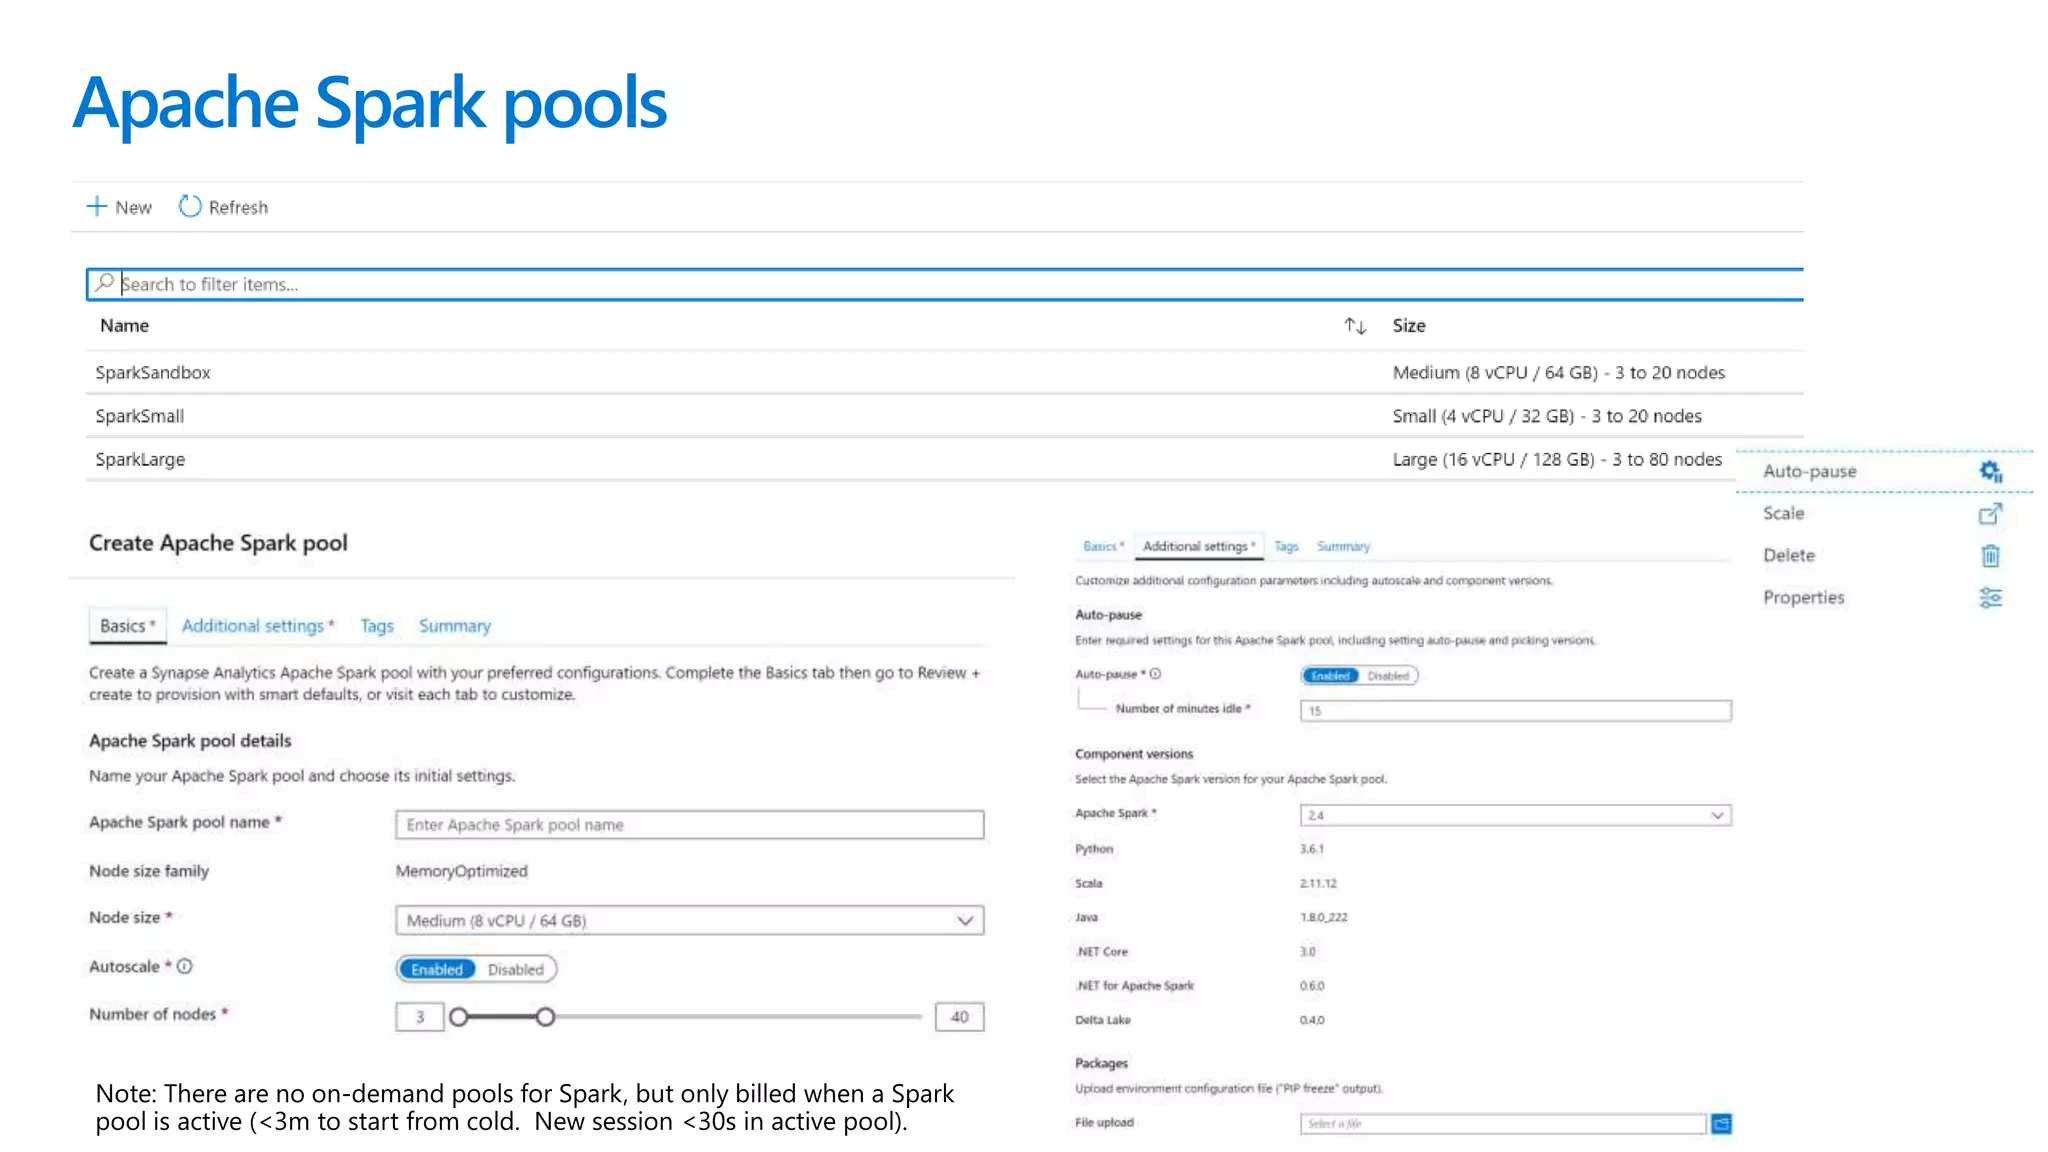Click the Refresh button label
This screenshot has width=2048, height=1152.
tap(238, 207)
